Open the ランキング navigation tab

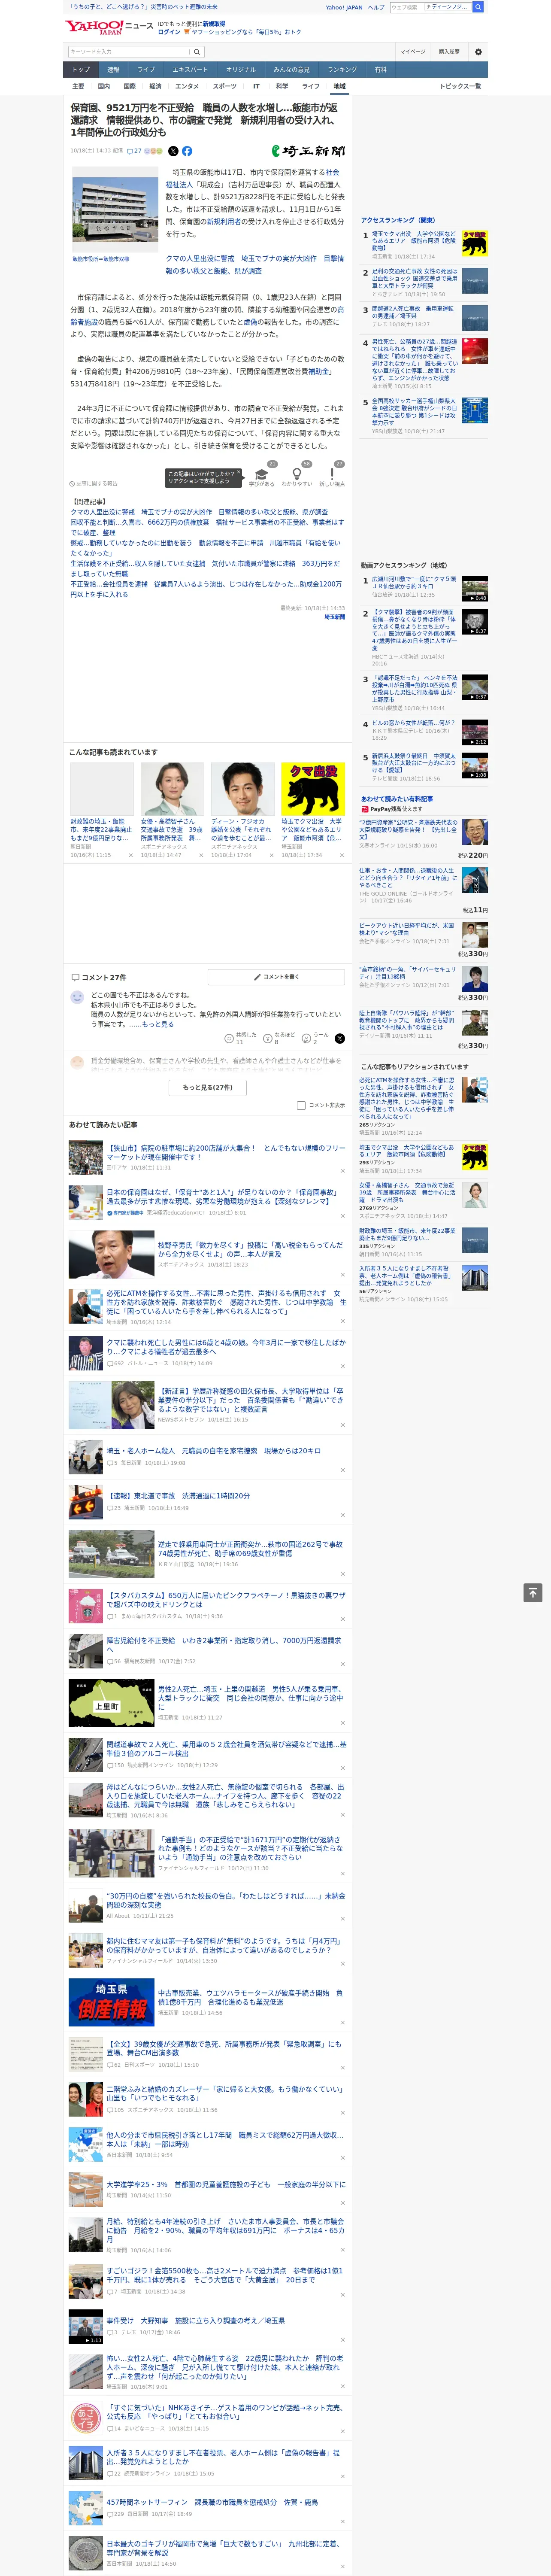tap(342, 70)
